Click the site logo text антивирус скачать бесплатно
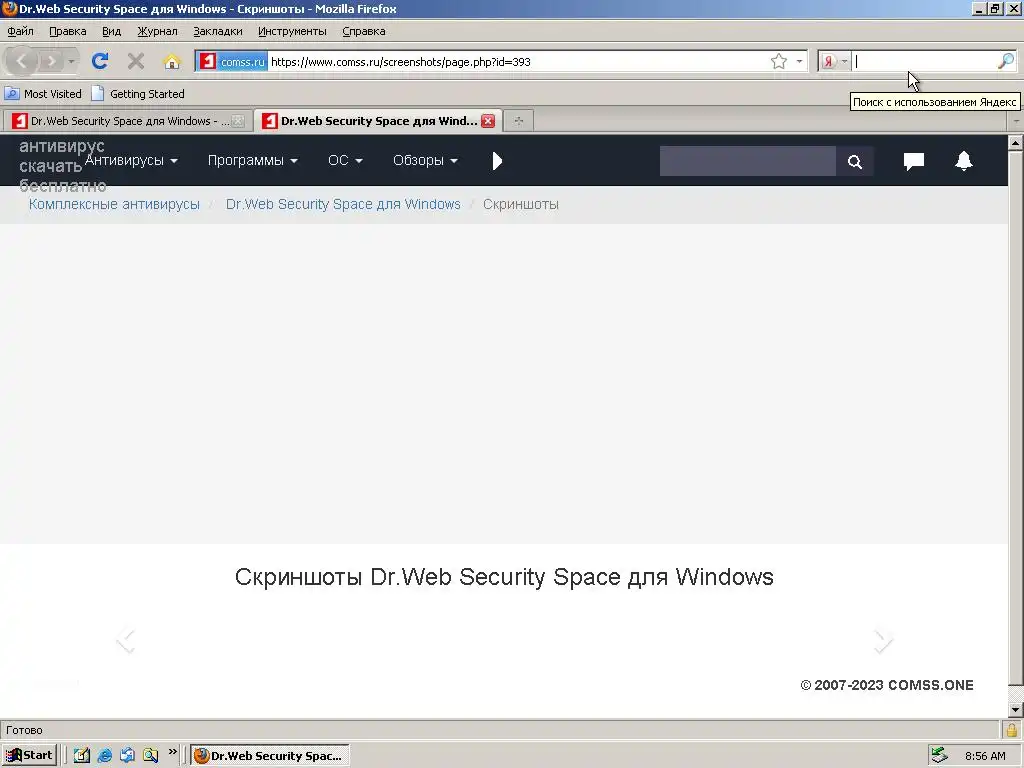This screenshot has width=1024, height=768. (x=62, y=166)
